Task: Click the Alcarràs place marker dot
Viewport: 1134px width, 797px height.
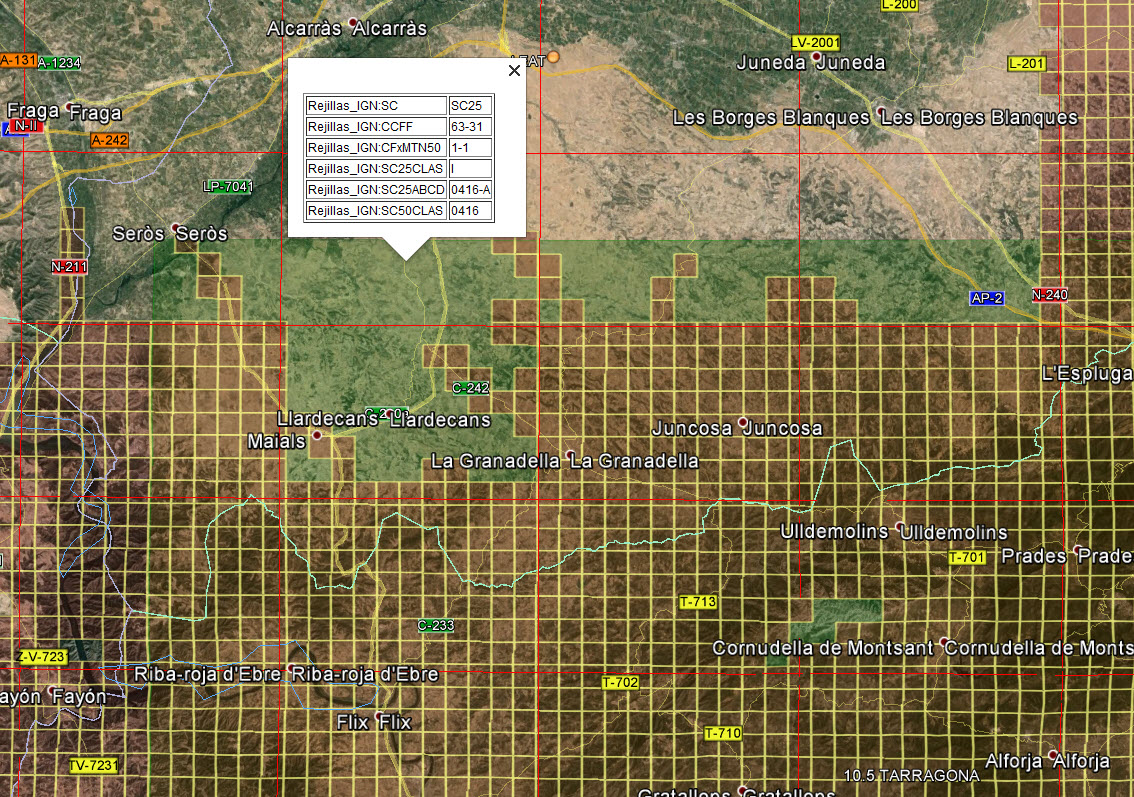Action: [x=353, y=22]
